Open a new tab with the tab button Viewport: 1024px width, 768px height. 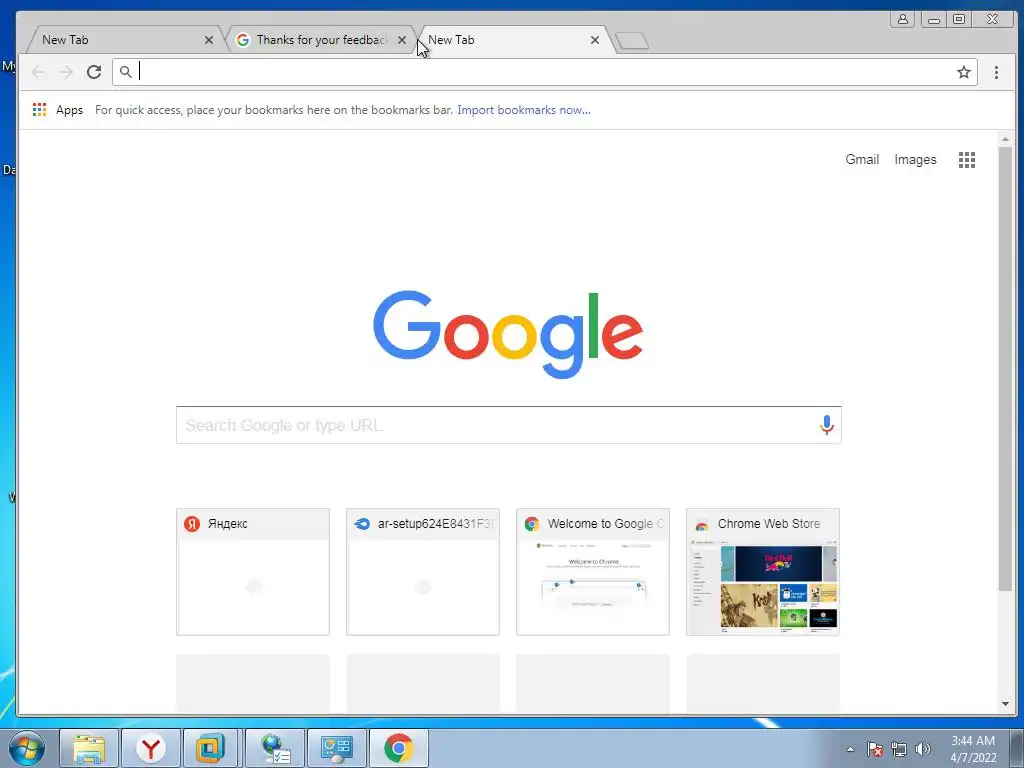click(x=632, y=41)
